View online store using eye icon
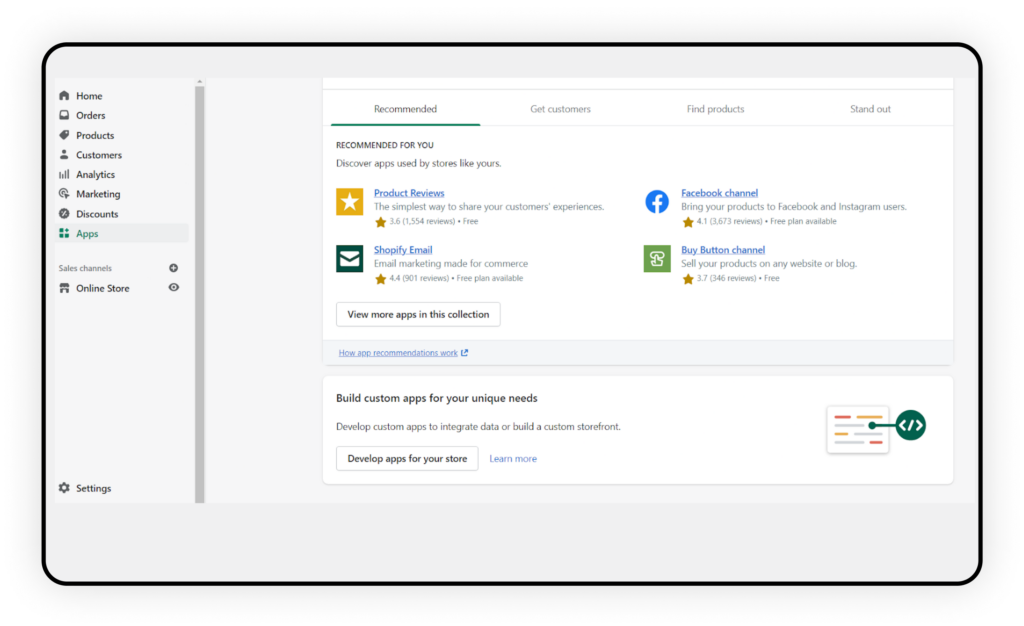 [174, 287]
